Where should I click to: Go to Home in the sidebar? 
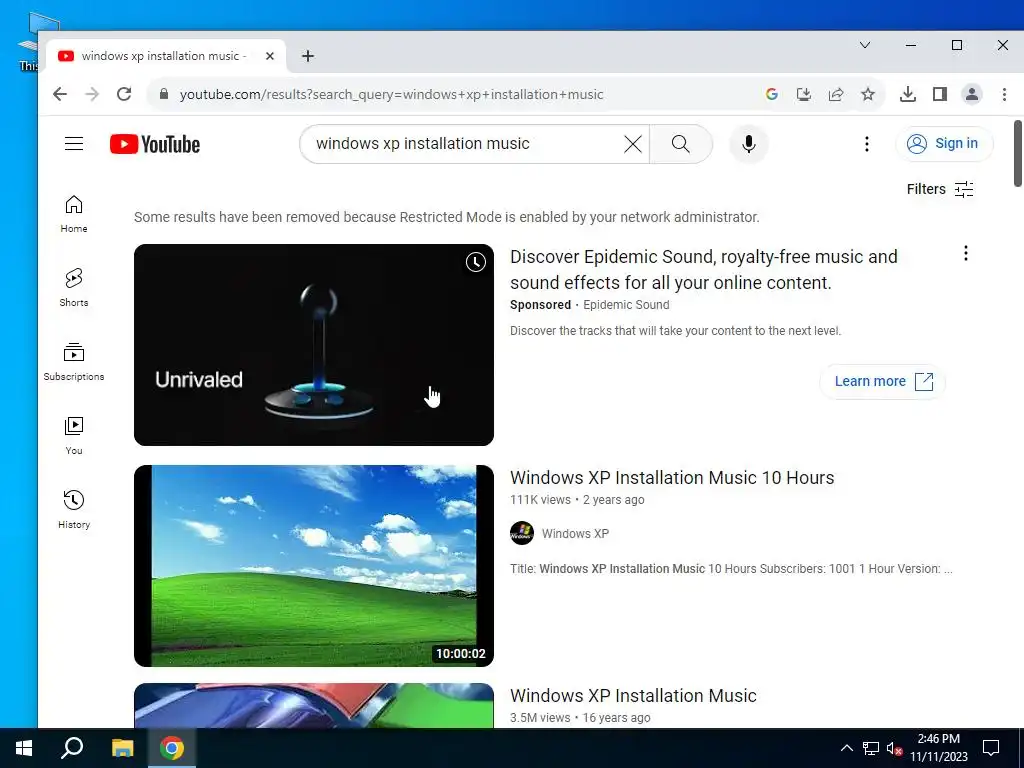tap(74, 214)
